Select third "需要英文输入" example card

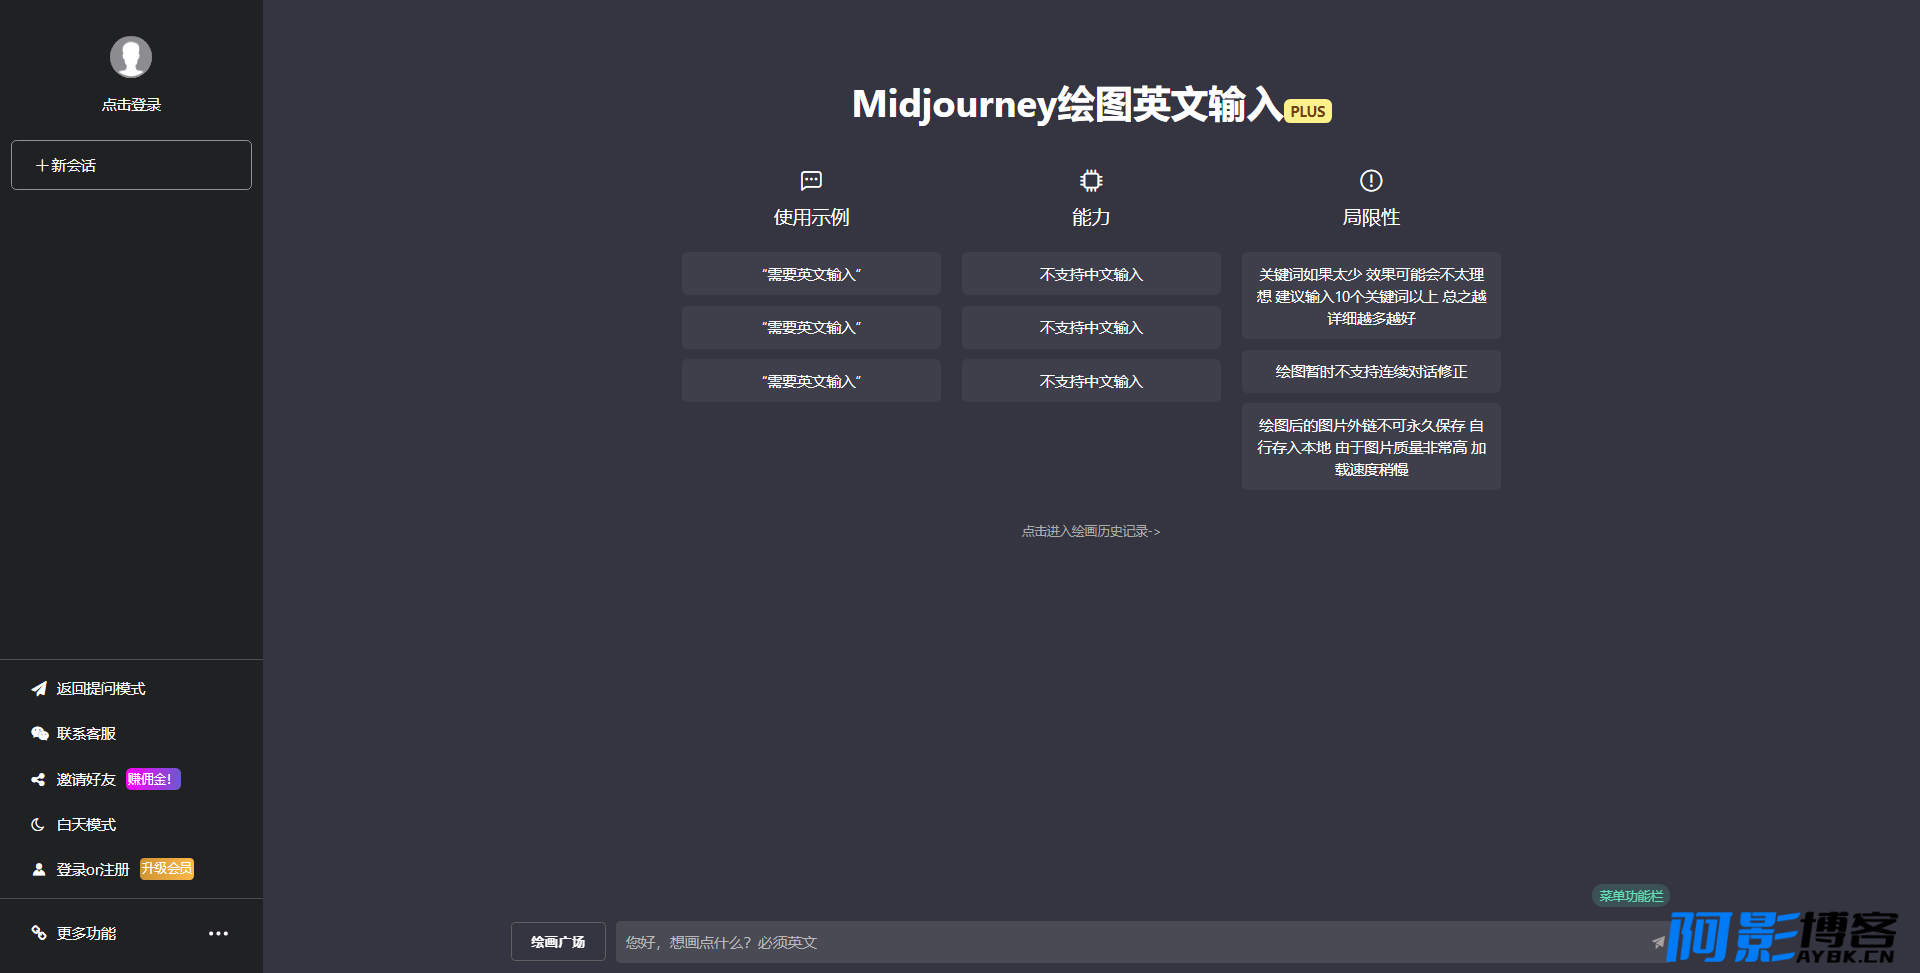point(811,381)
